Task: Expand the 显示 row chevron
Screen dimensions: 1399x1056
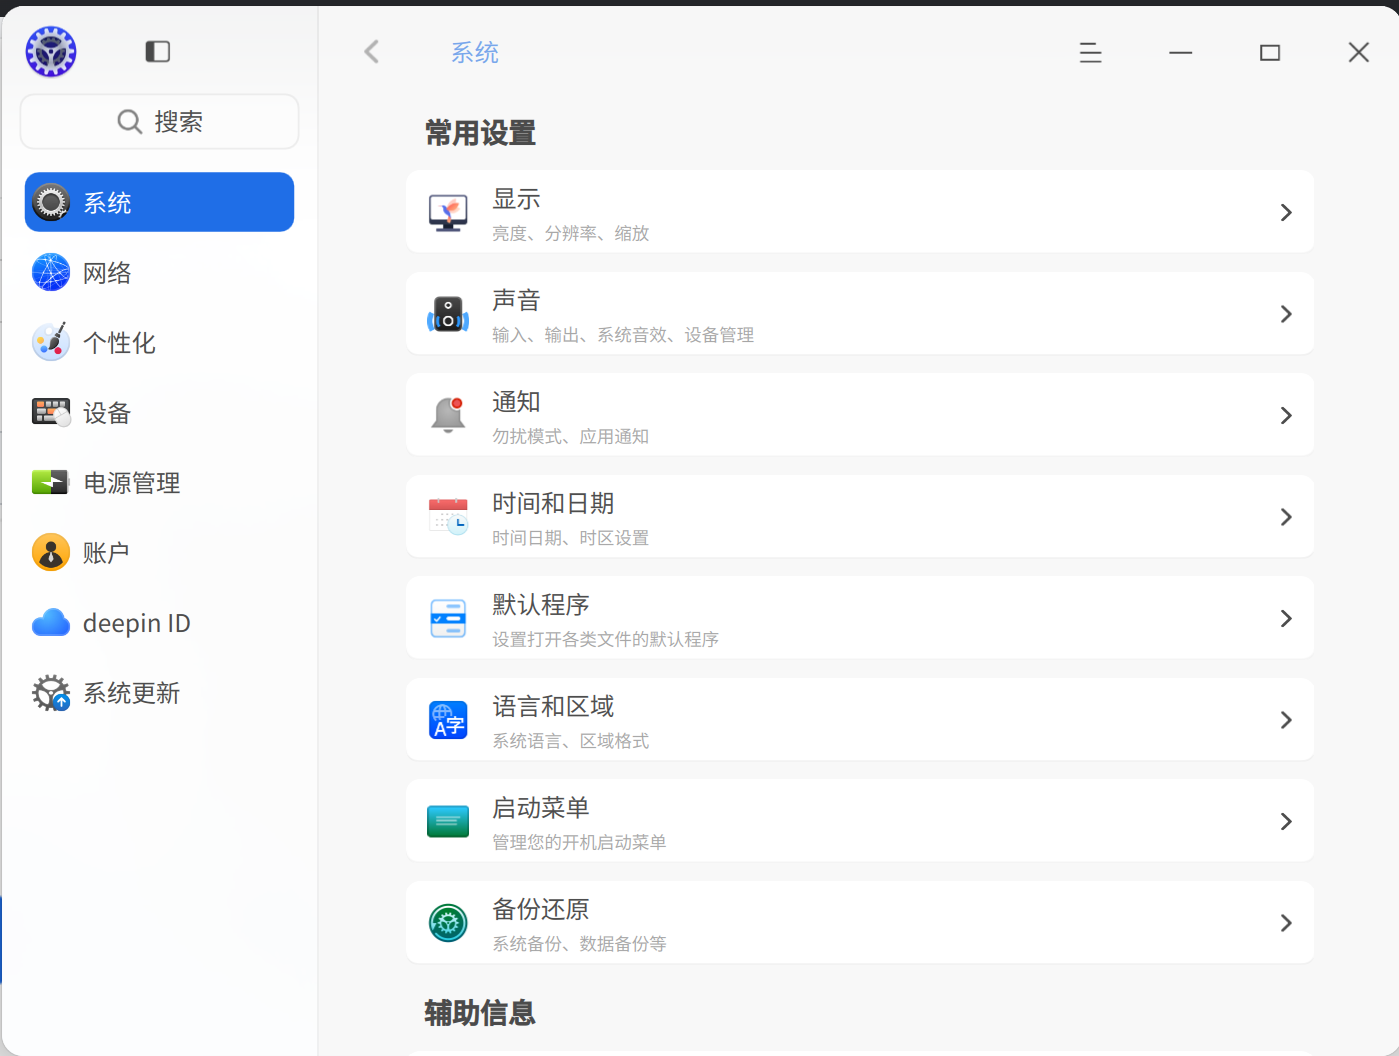Action: coord(1286,212)
